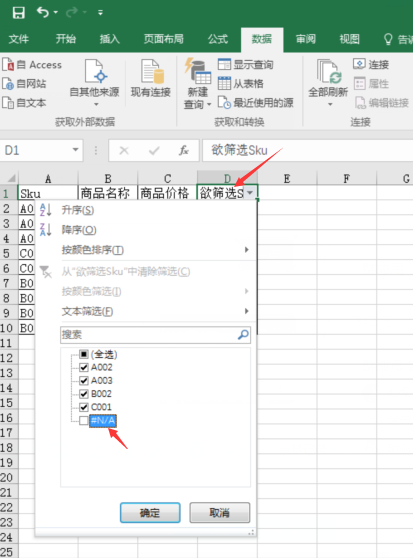Open the undo history dropdown arrow
The image size is (413, 558).
56,13
